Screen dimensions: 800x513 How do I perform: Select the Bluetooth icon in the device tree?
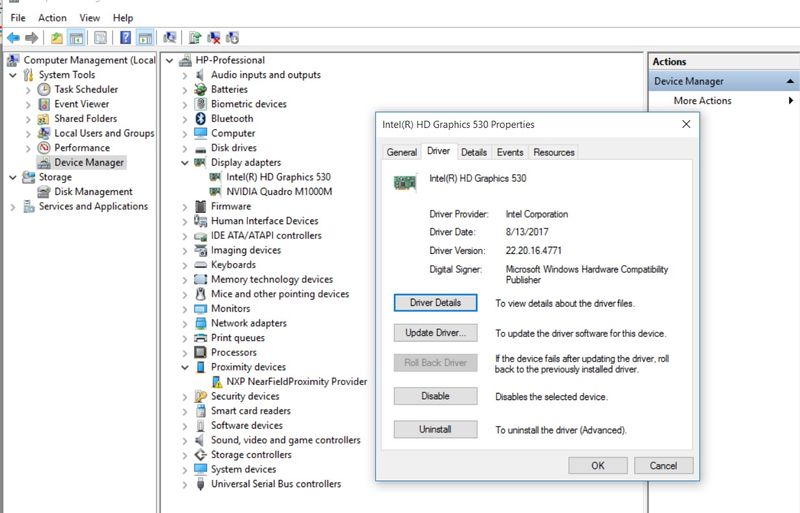201,118
